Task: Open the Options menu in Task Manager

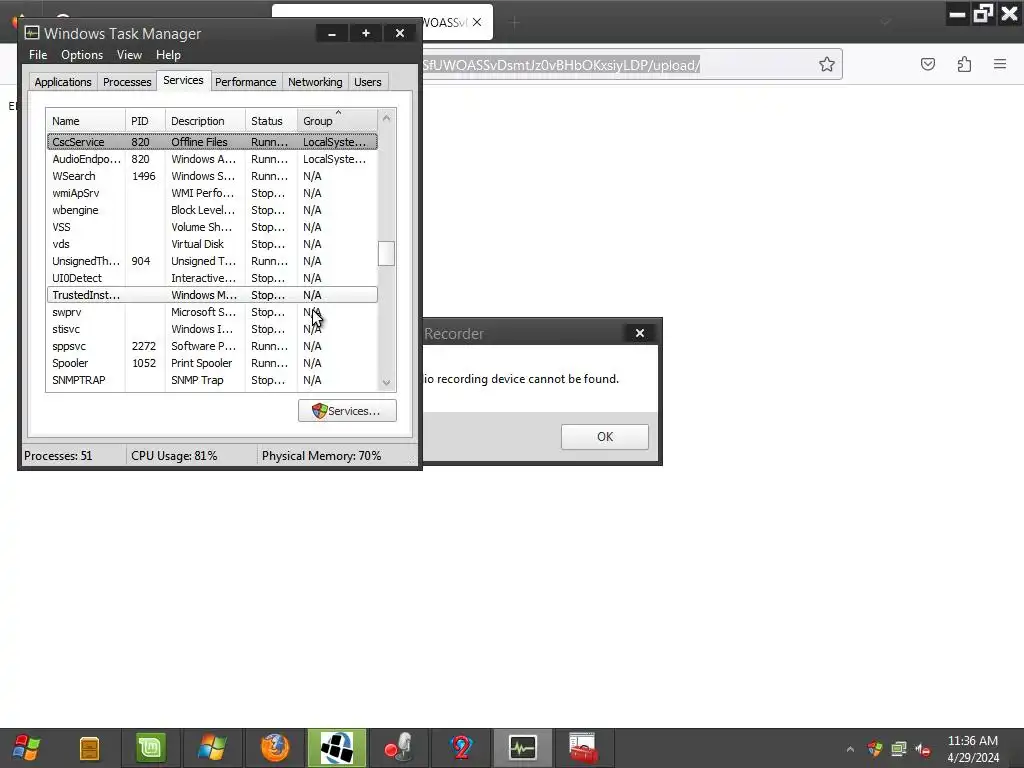Action: click(x=82, y=55)
